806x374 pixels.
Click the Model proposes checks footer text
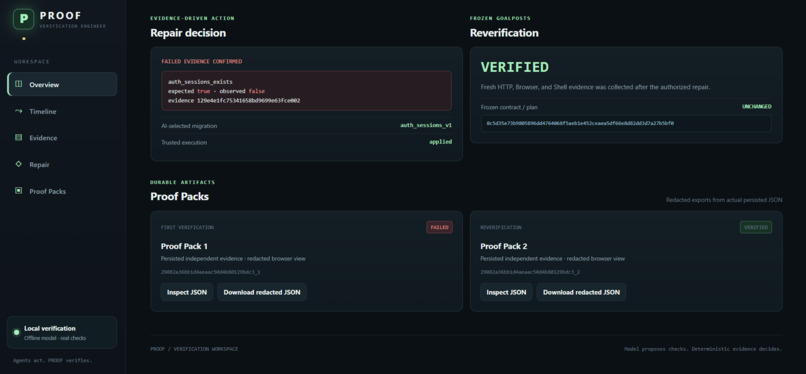click(x=703, y=349)
